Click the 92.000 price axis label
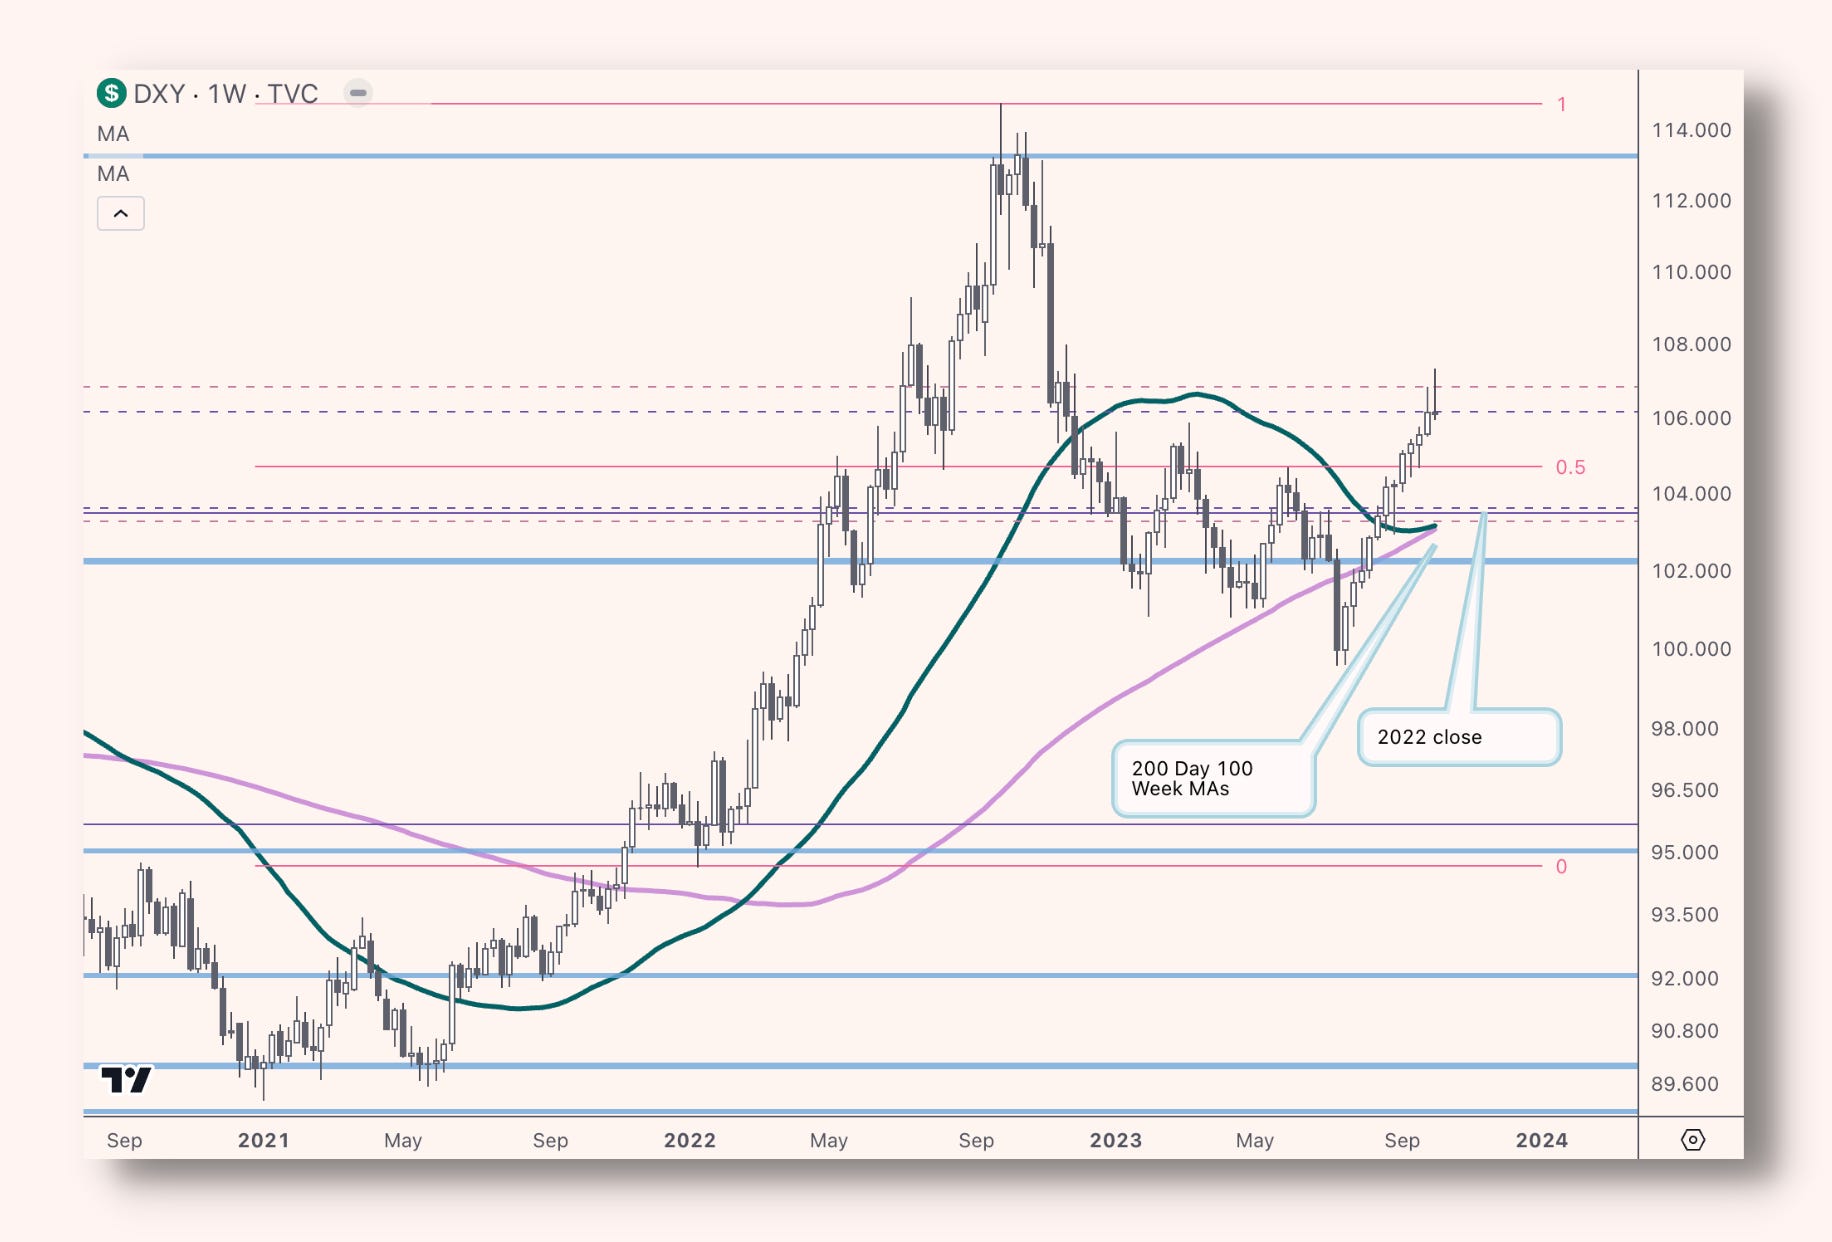This screenshot has height=1242, width=1832. [x=1685, y=979]
